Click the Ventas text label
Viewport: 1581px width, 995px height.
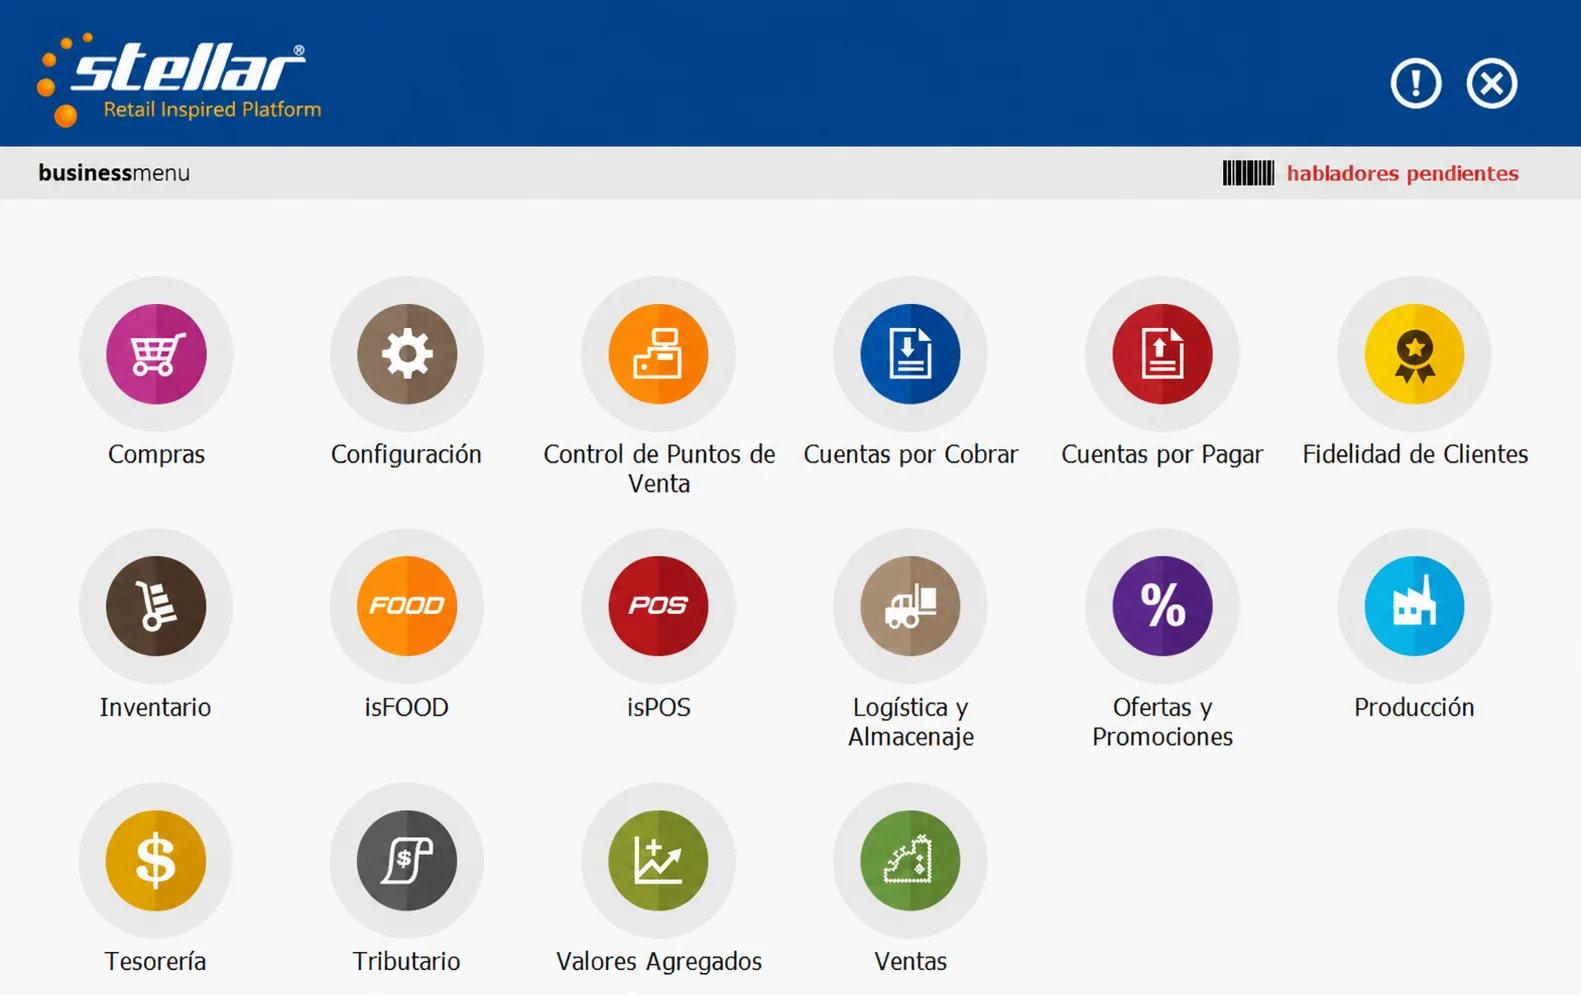[x=910, y=961]
